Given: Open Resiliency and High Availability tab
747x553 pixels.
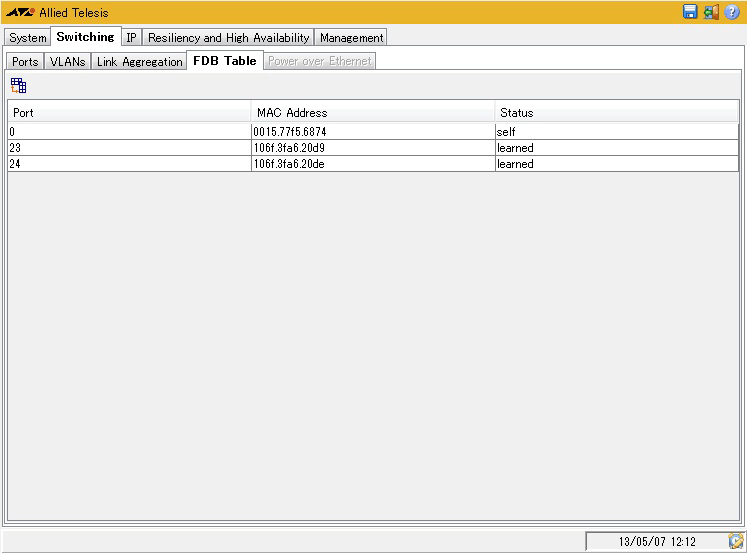Looking at the screenshot, I should tap(228, 37).
